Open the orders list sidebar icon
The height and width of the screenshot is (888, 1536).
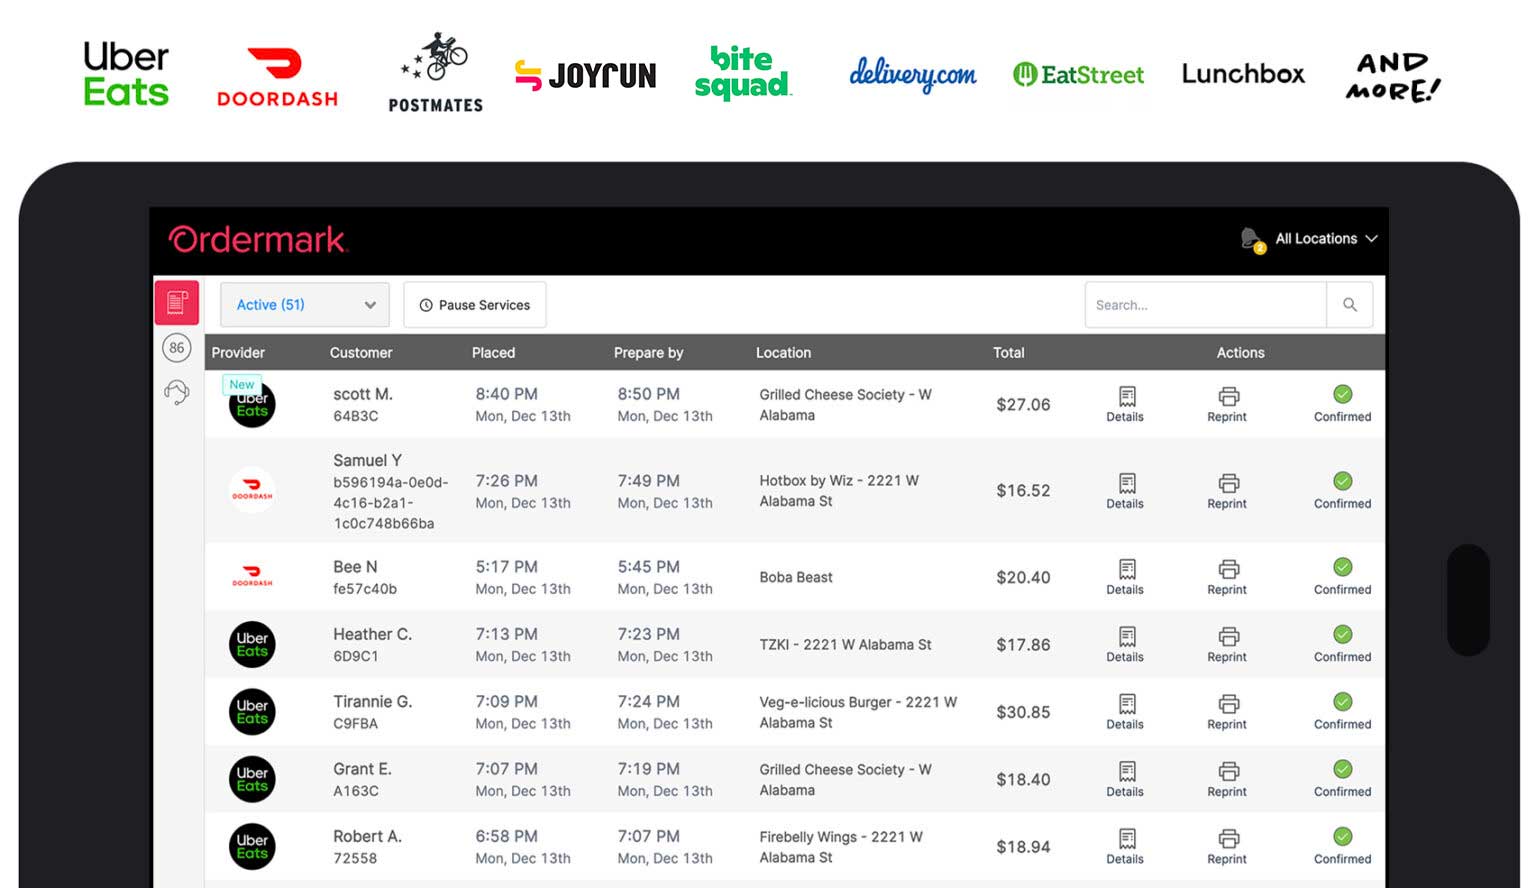click(x=177, y=303)
